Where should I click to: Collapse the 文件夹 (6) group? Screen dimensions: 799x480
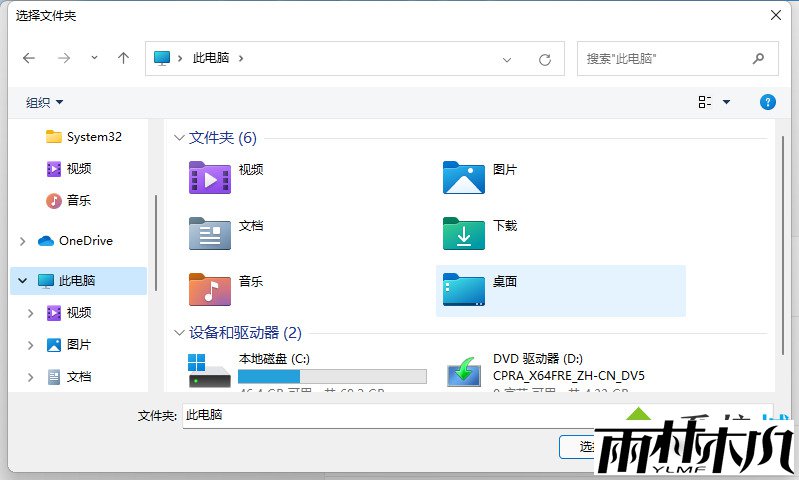180,138
